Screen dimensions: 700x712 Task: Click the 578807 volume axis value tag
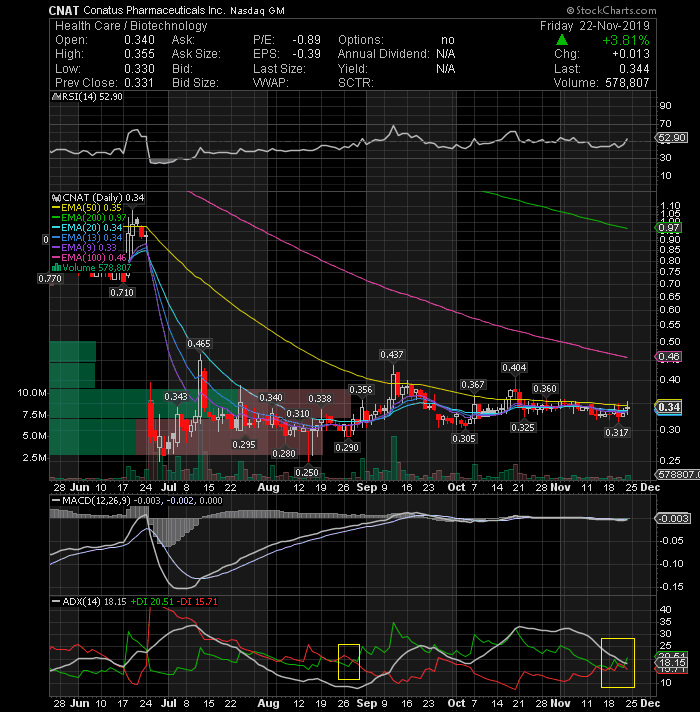point(677,475)
